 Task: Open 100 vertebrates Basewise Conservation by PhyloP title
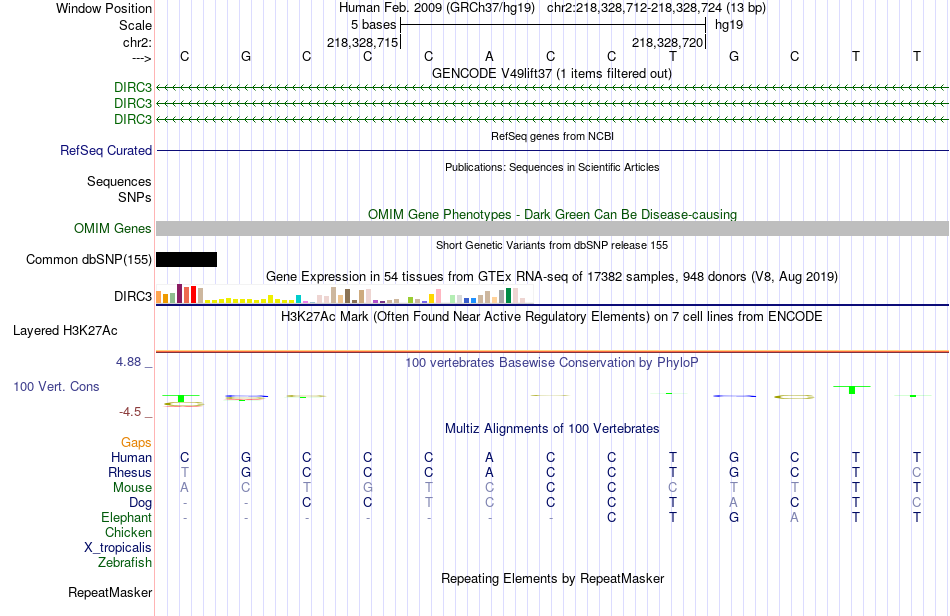tap(552, 363)
